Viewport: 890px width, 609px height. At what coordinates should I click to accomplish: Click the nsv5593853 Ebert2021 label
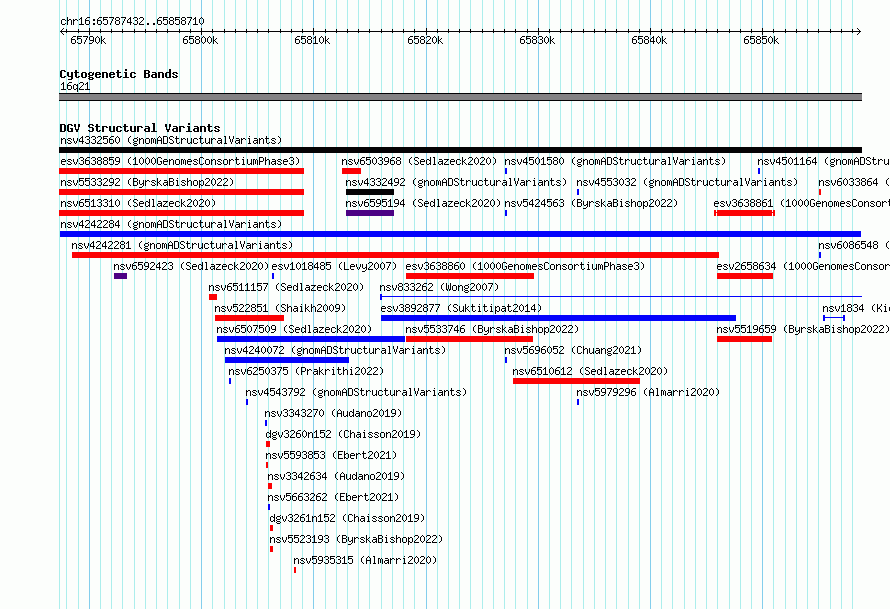331,455
